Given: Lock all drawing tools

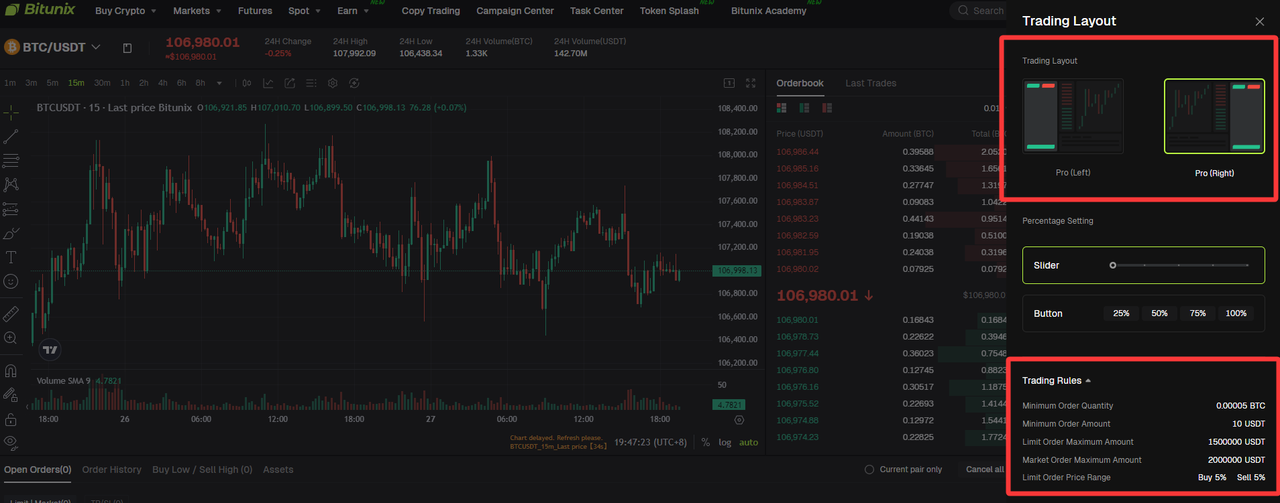Looking at the screenshot, I should point(11,418).
